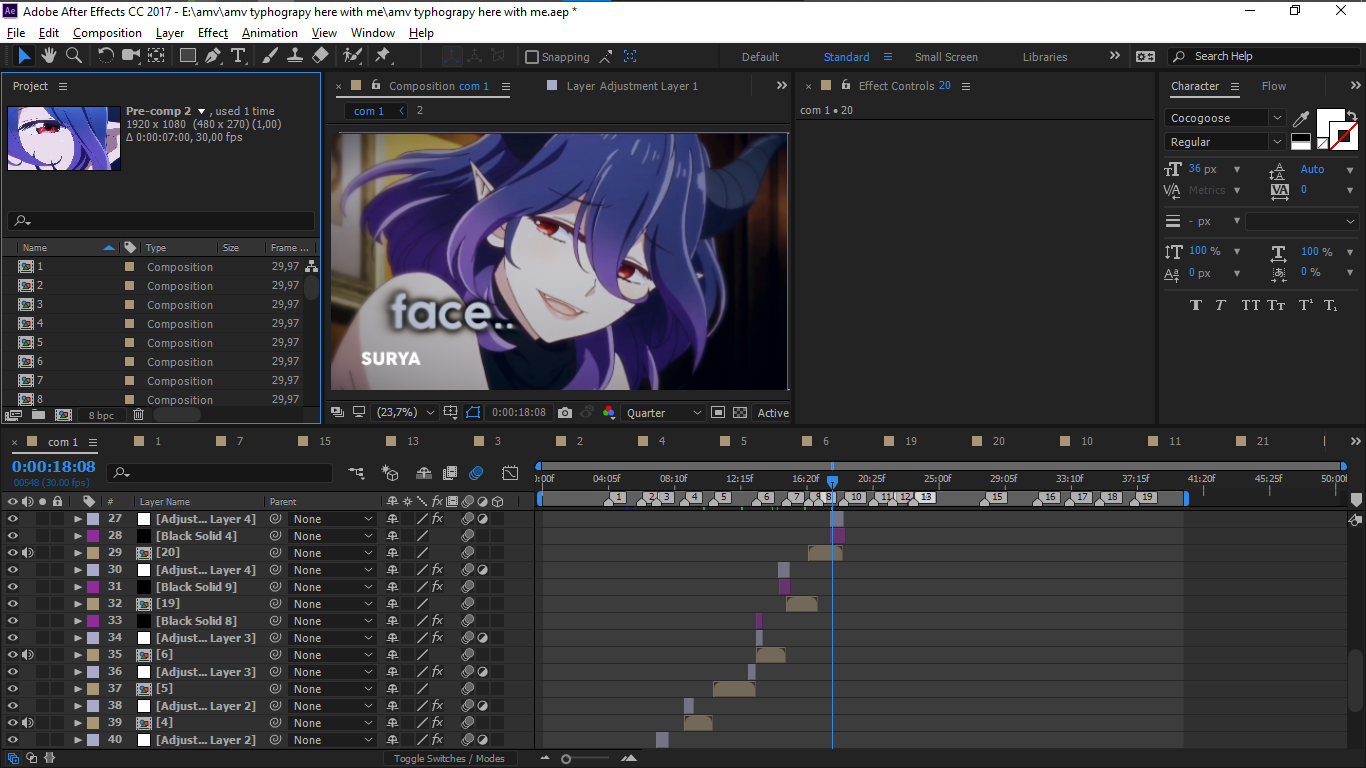Click the eyedropper in Character panel
This screenshot has width=1366, height=768.
tap(1301, 120)
